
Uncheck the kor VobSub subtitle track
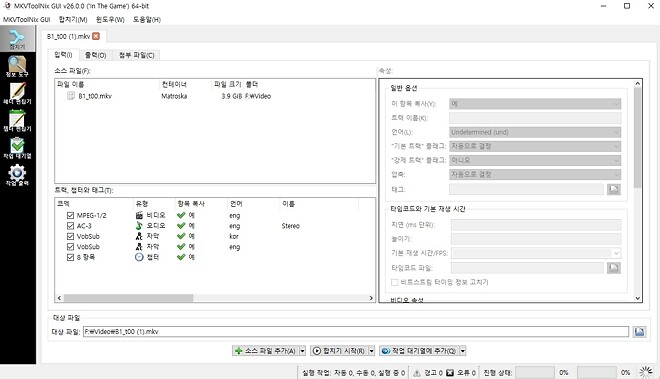click(70, 236)
